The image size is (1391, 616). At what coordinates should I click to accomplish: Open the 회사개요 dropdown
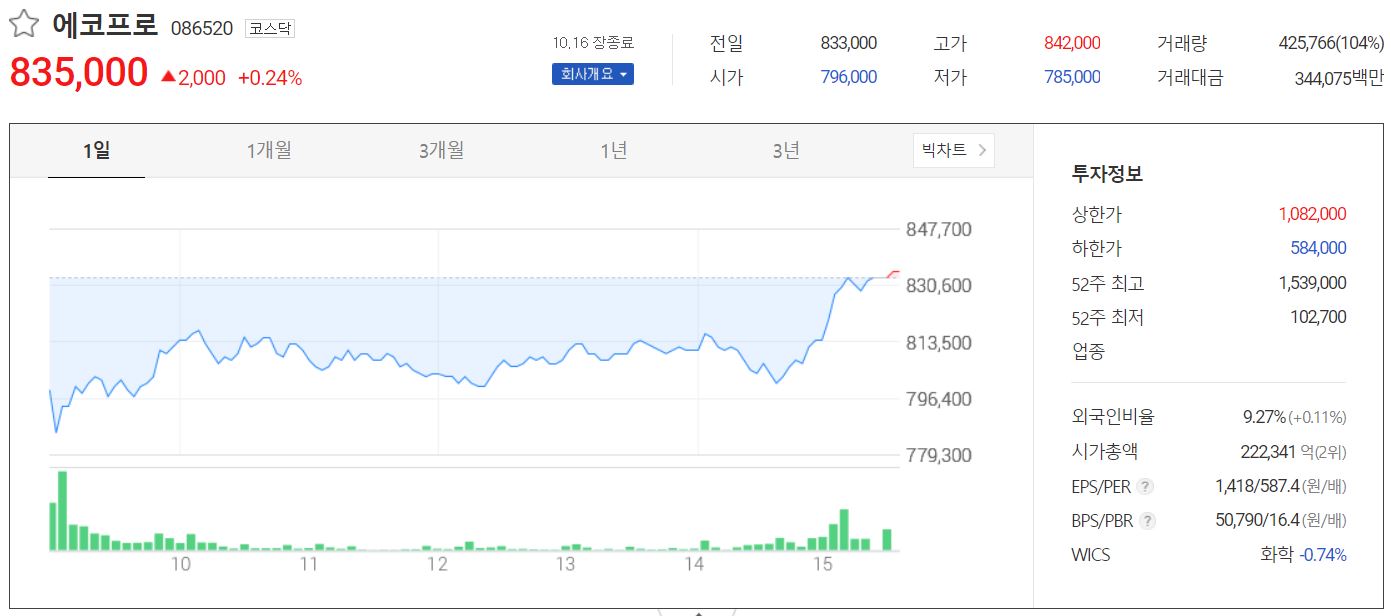[592, 73]
